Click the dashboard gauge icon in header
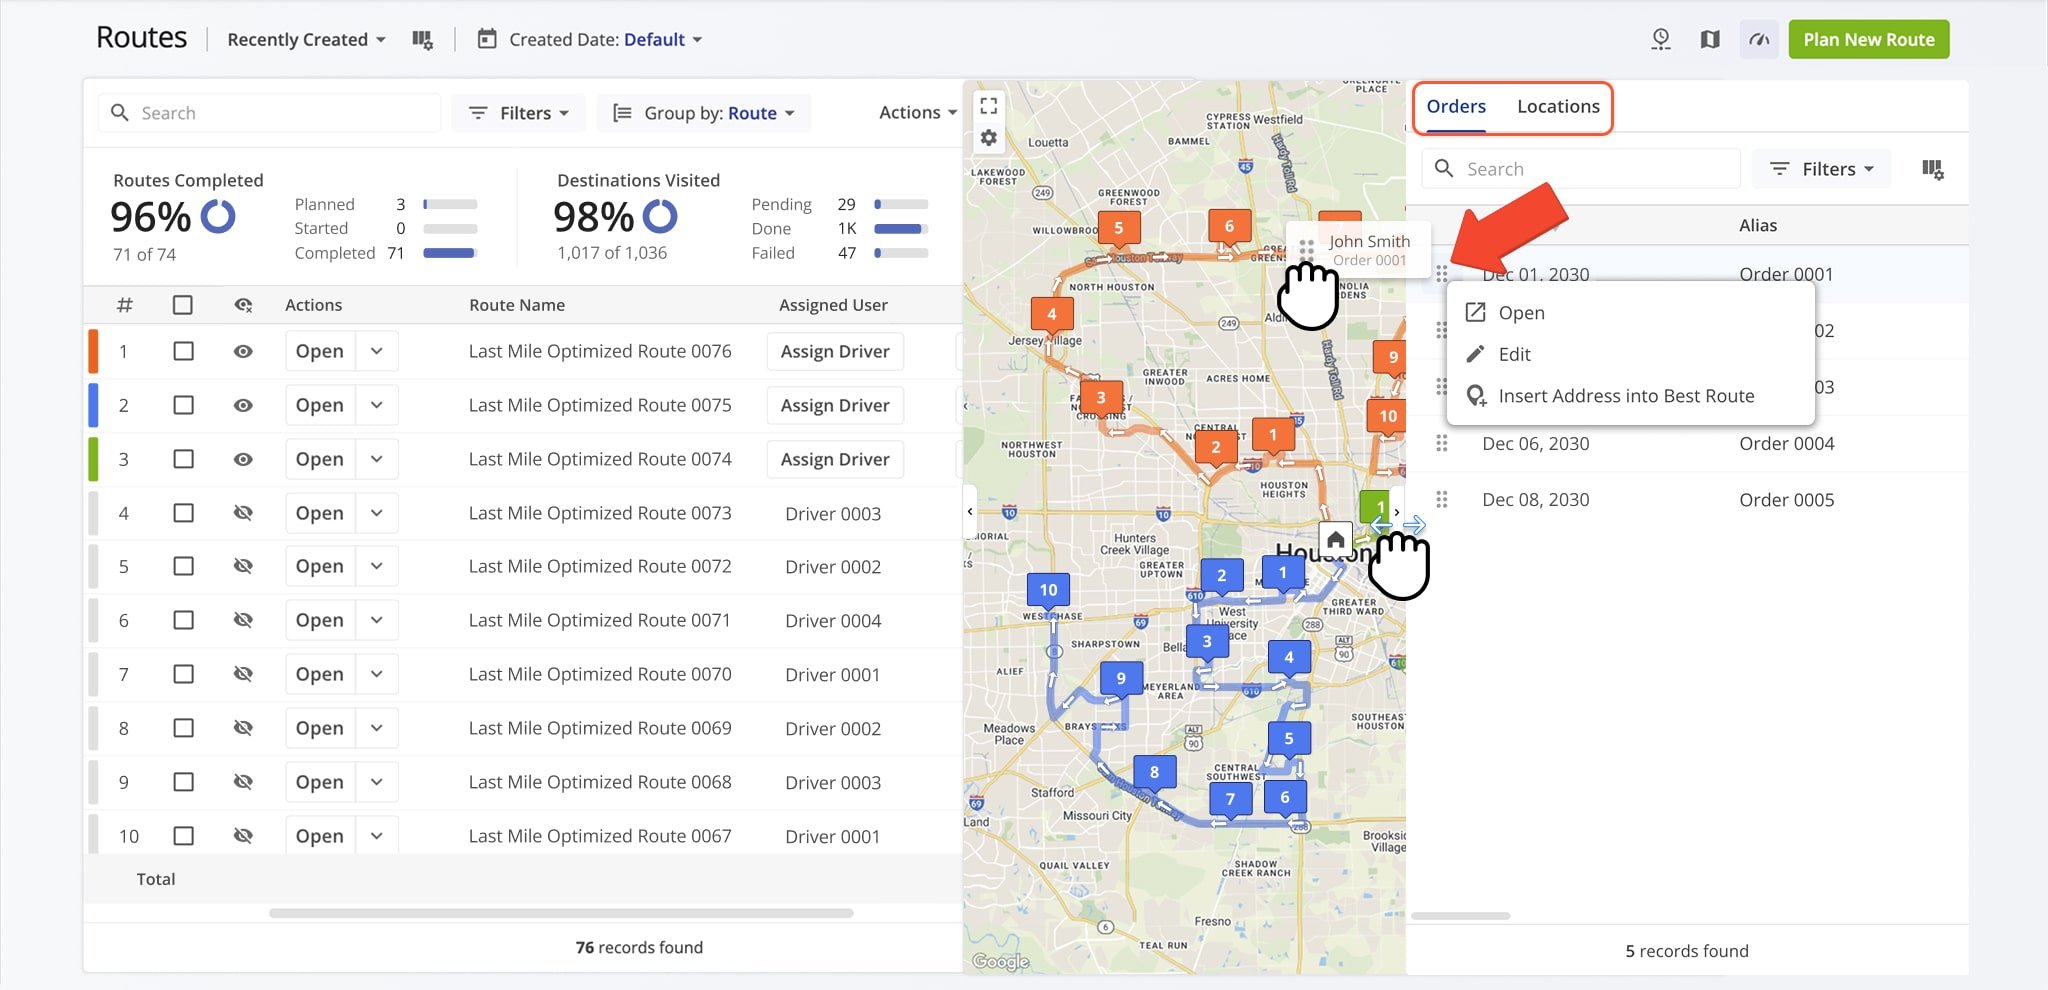The image size is (2048, 990). [x=1759, y=40]
